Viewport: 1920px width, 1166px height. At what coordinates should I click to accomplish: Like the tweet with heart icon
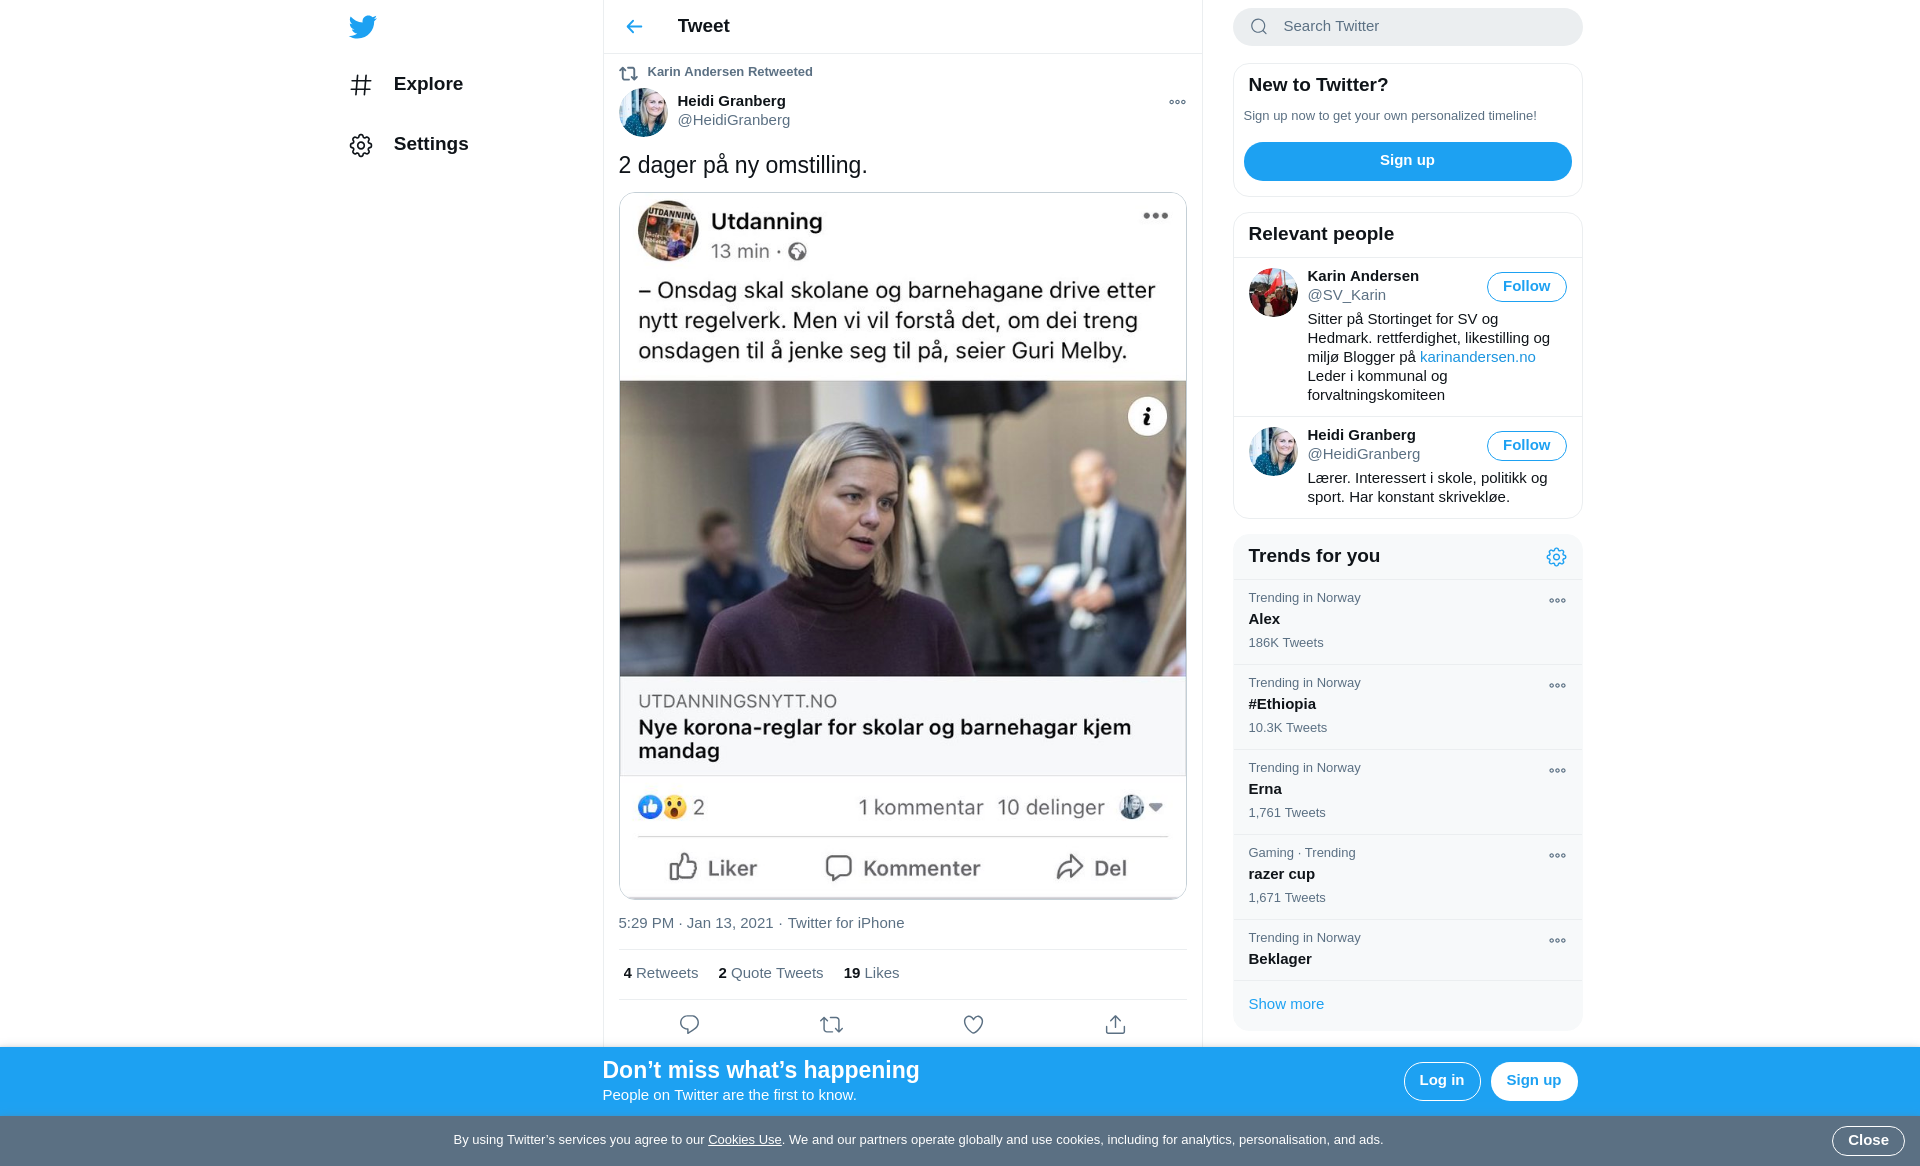pos(973,1024)
